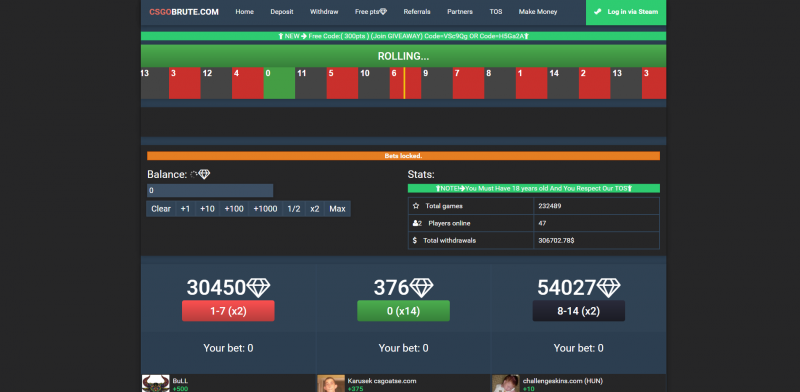Open the Home page
This screenshot has width=800, height=392.
[244, 12]
